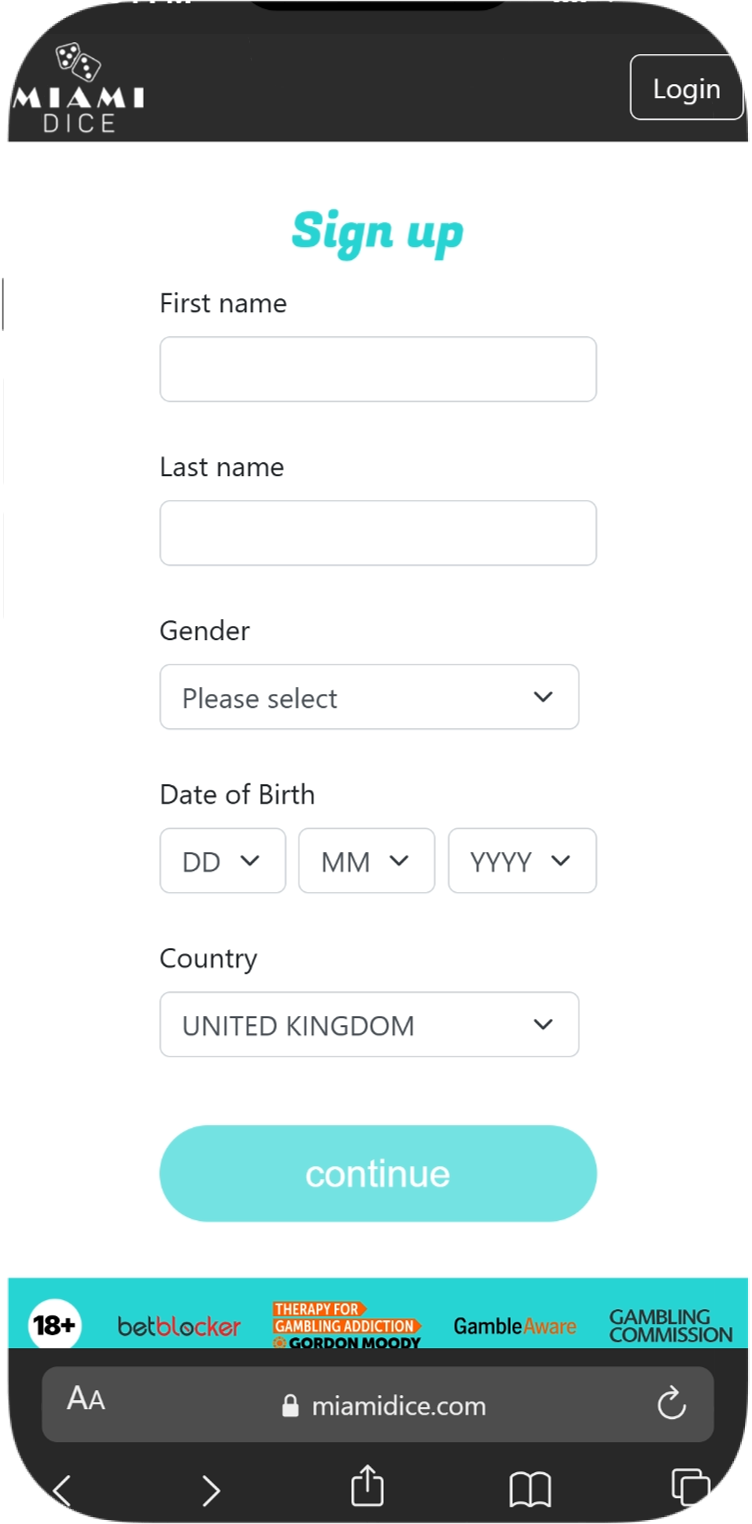Open the YYYY year selector

pos(521,861)
